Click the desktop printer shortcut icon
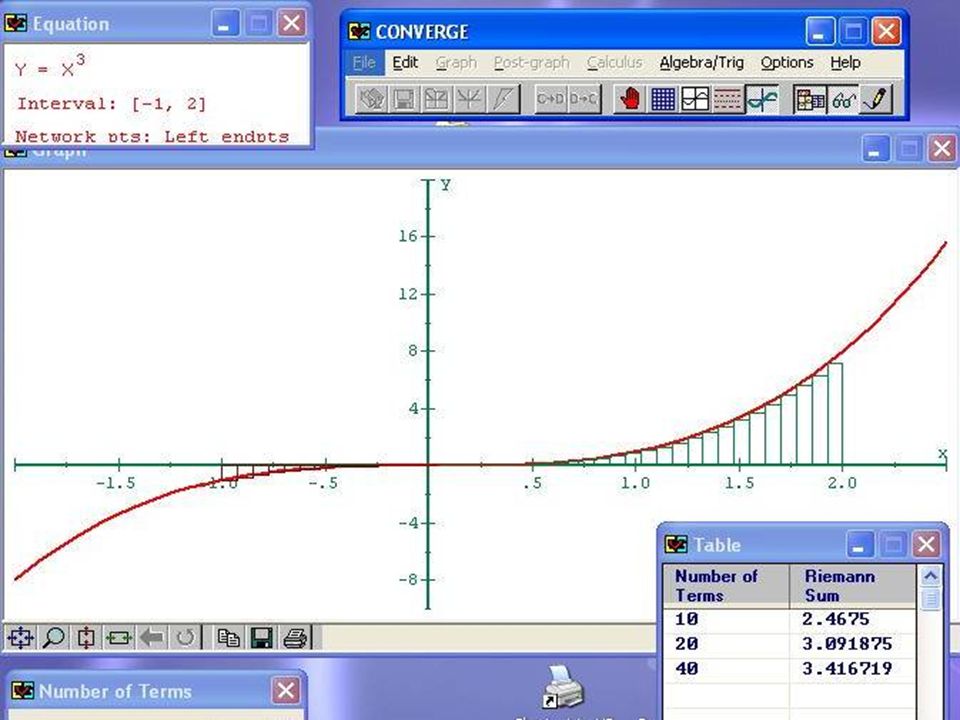960x720 pixels. (x=563, y=686)
